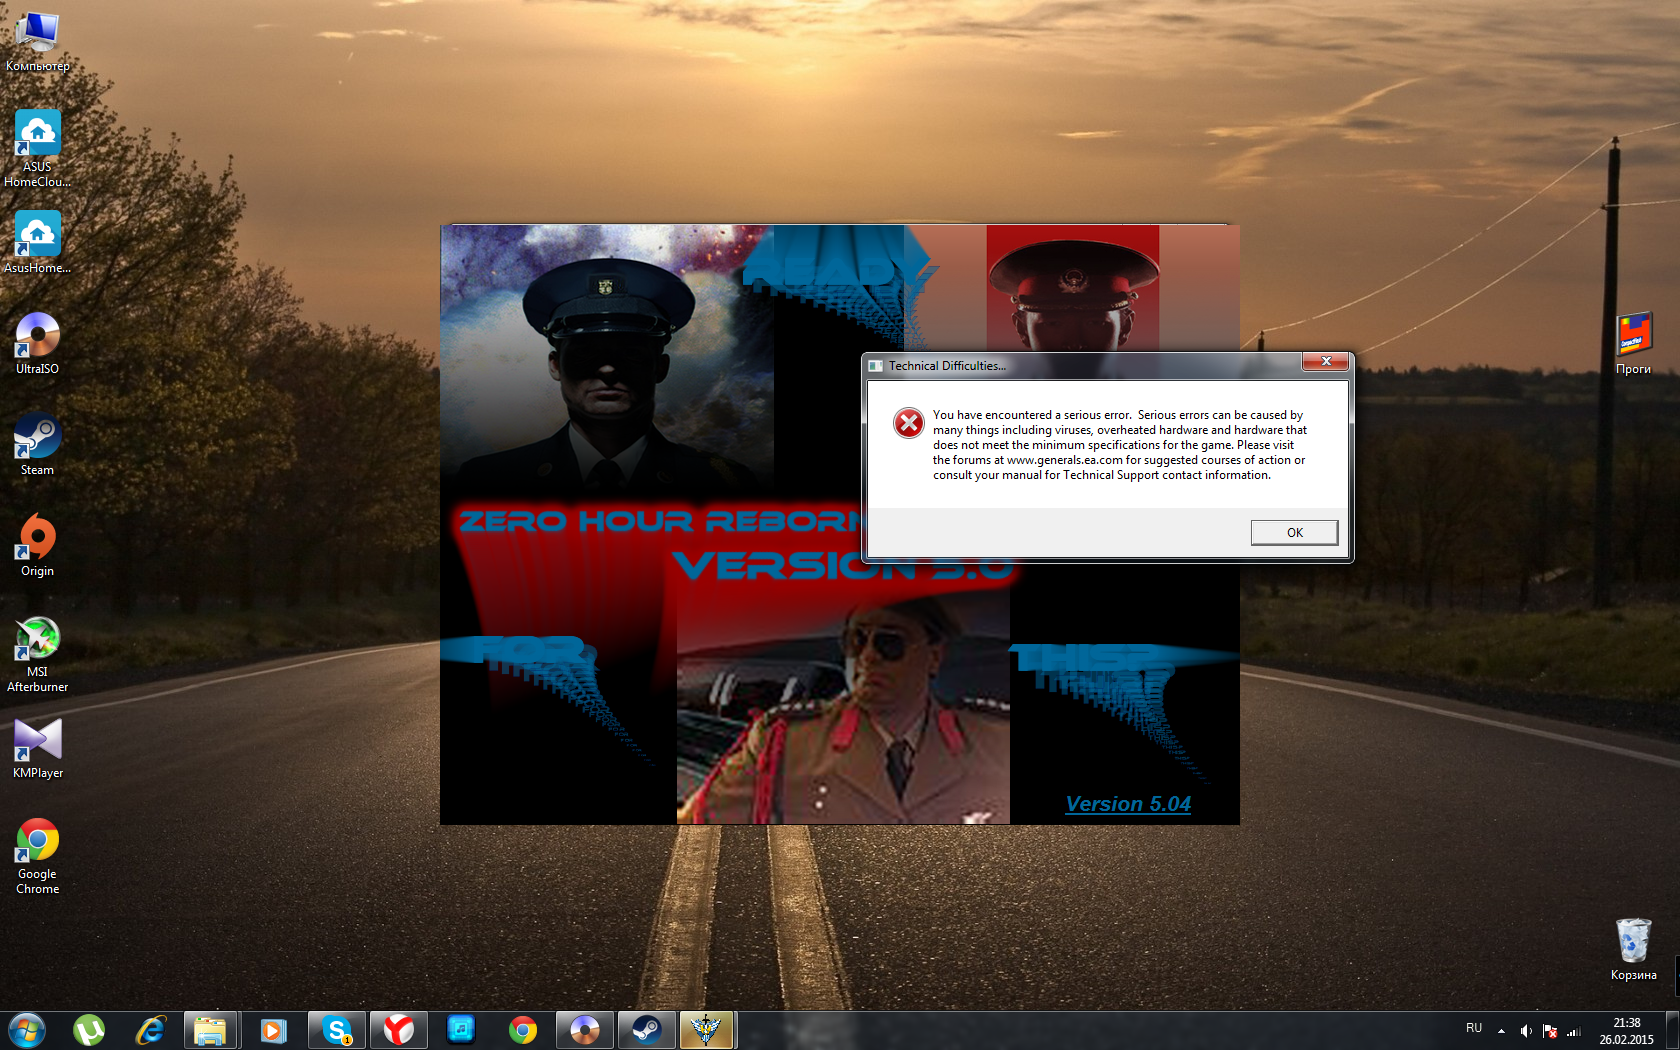Image resolution: width=1680 pixels, height=1050 pixels.
Task: Open Windows Media Player from taskbar
Action: pyautogui.click(x=273, y=1030)
